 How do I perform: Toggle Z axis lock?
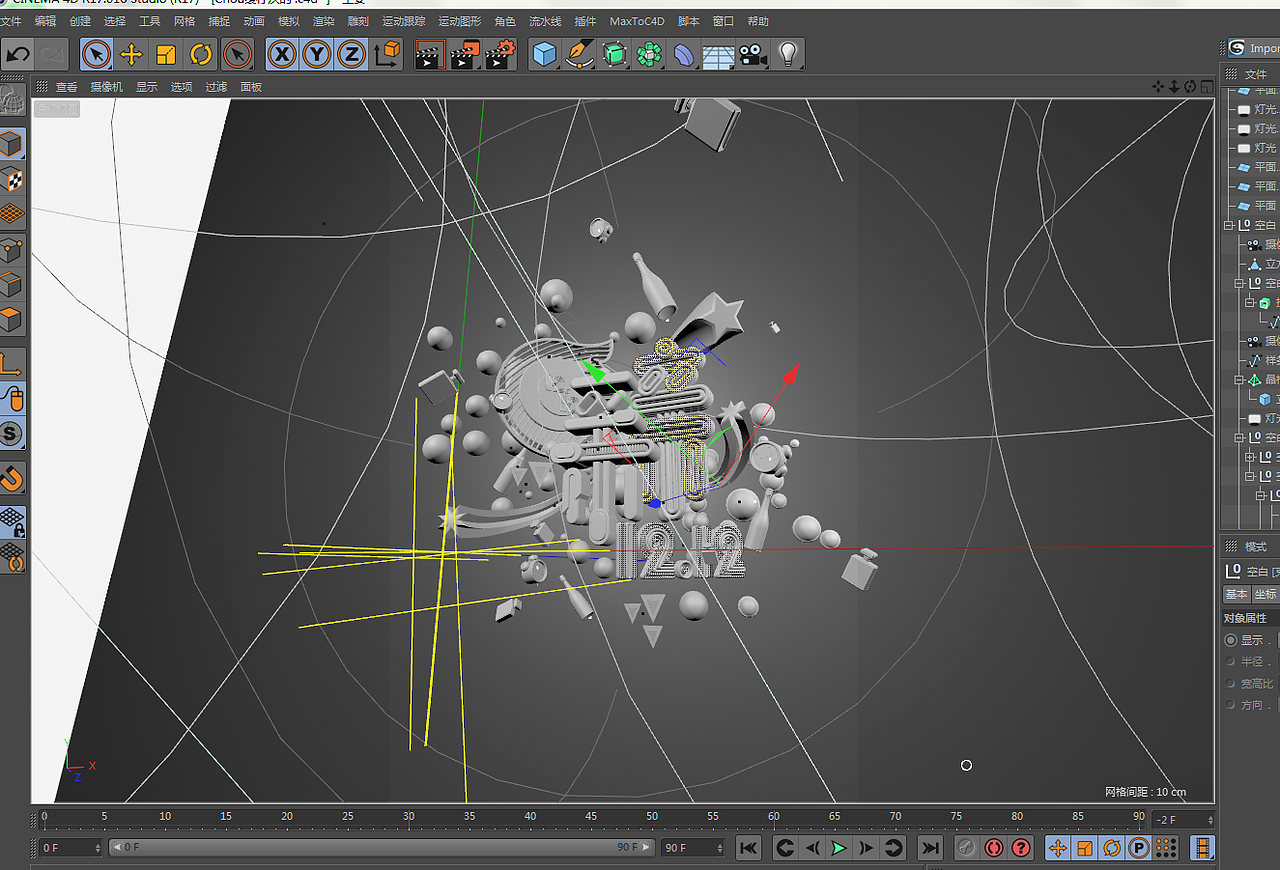pos(351,54)
